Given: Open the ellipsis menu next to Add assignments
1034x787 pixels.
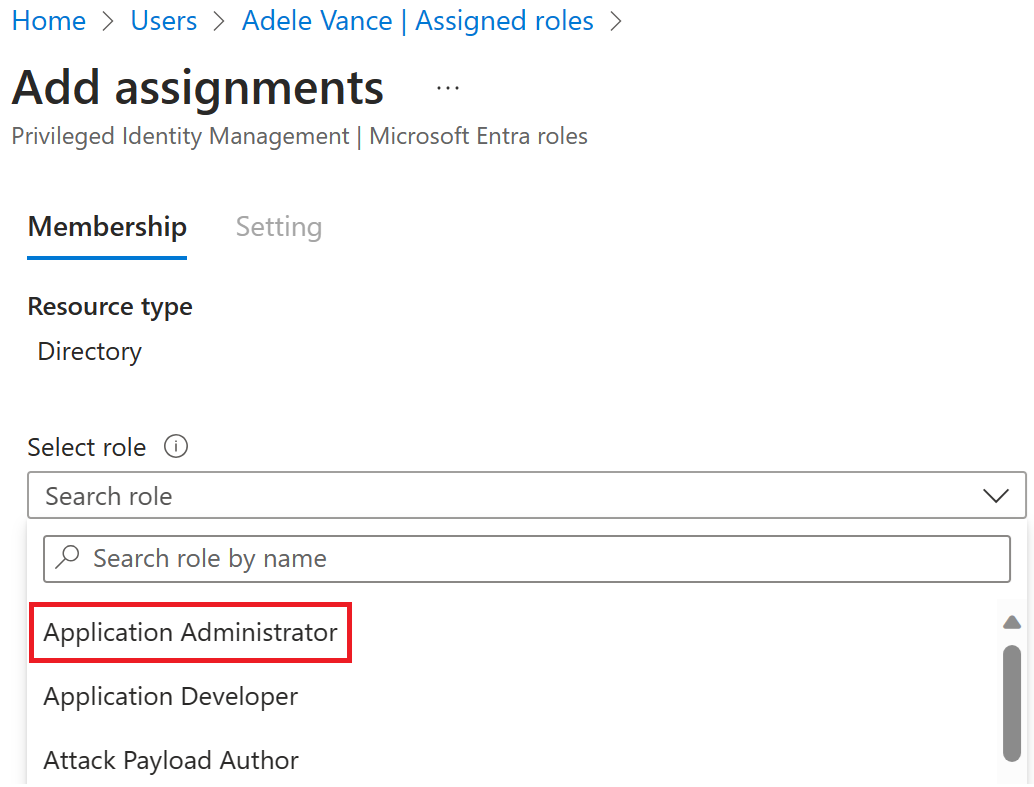Looking at the screenshot, I should [447, 88].
